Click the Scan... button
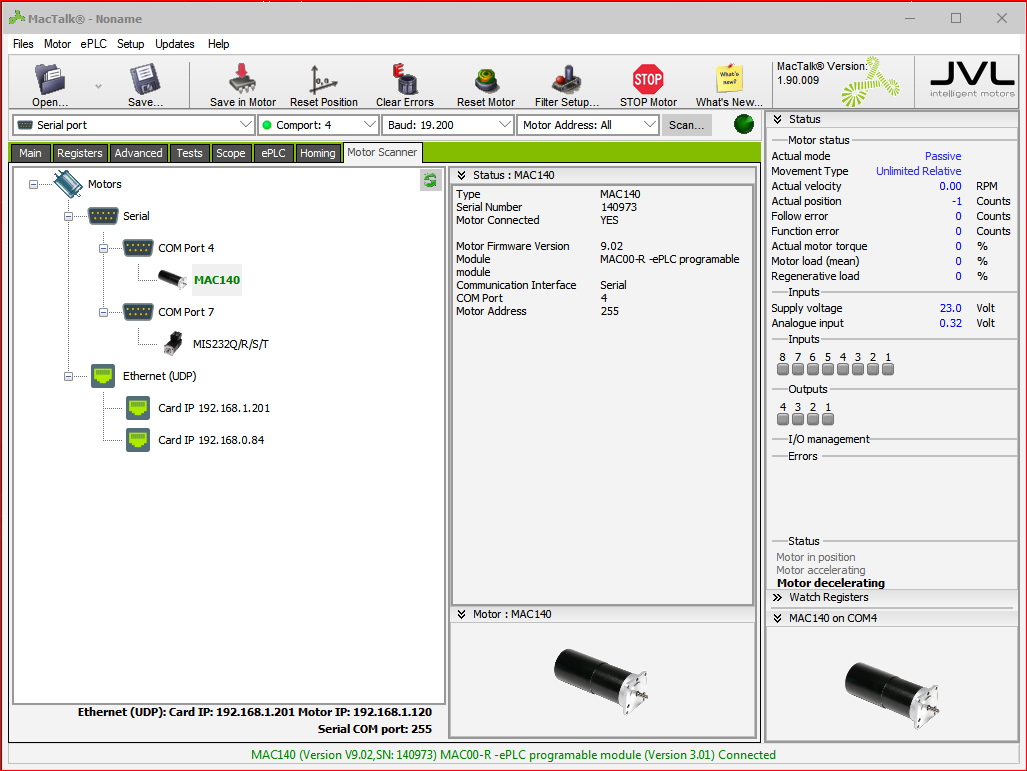1027x771 pixels. 686,124
